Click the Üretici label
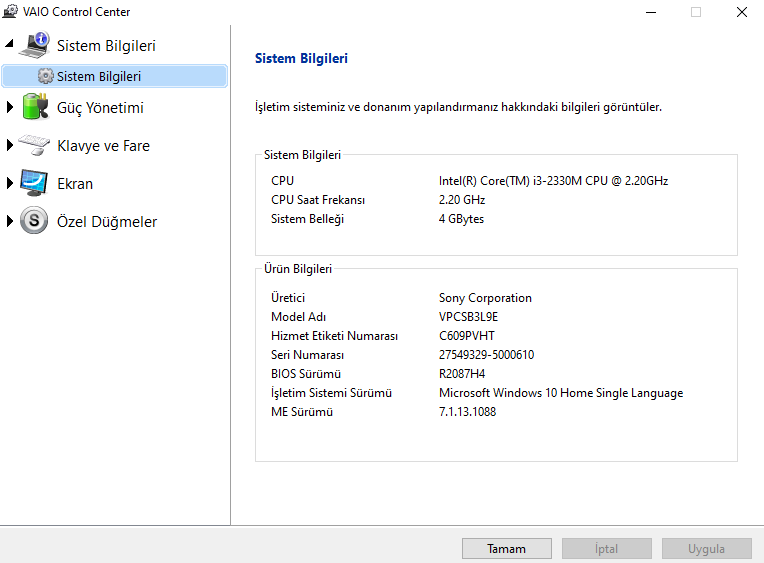Image resolution: width=764 pixels, height=563 pixels. tap(288, 298)
